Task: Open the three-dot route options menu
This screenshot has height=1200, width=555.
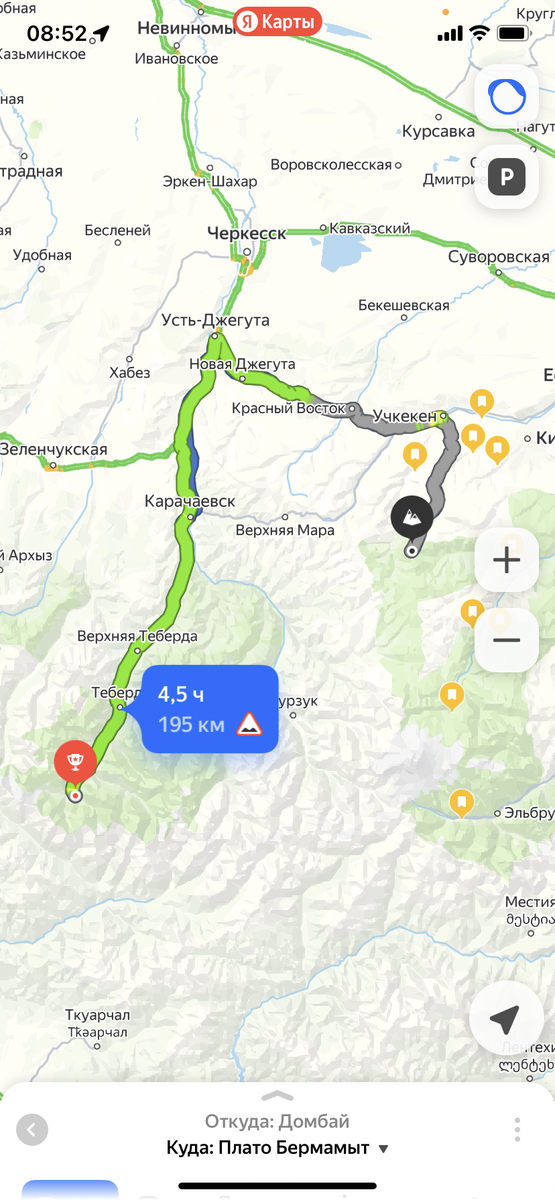Action: [518, 1130]
